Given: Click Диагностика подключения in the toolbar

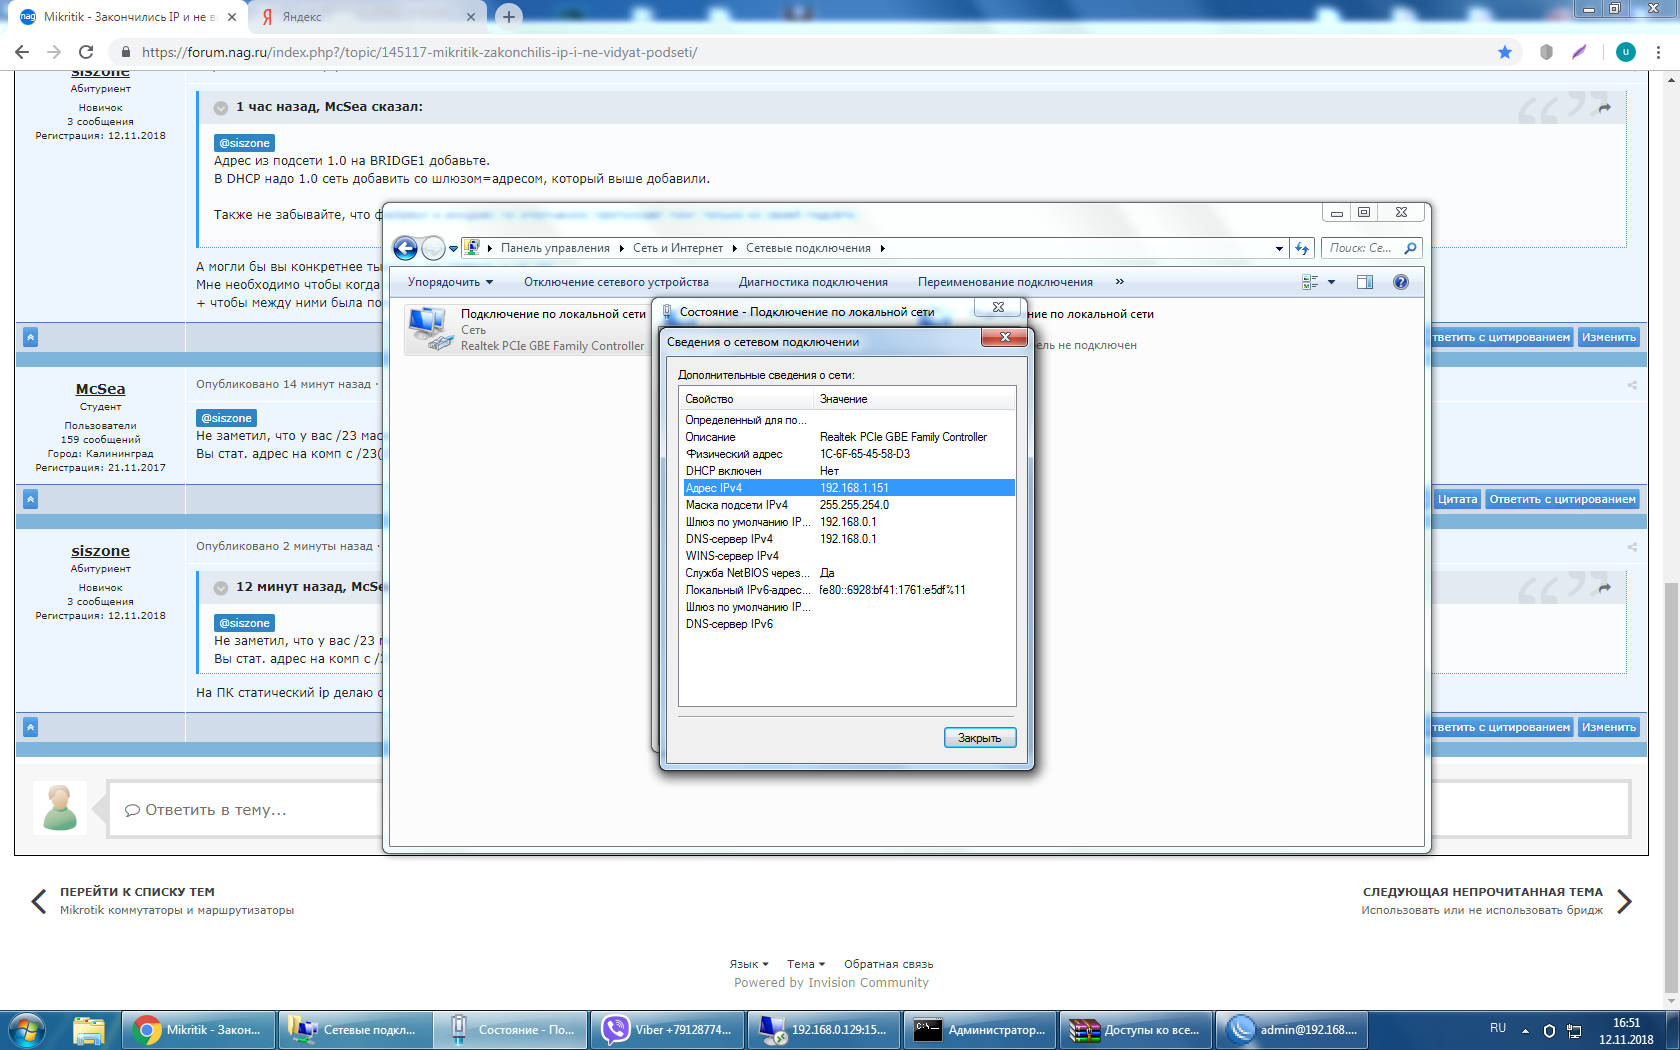Looking at the screenshot, I should pyautogui.click(x=812, y=282).
